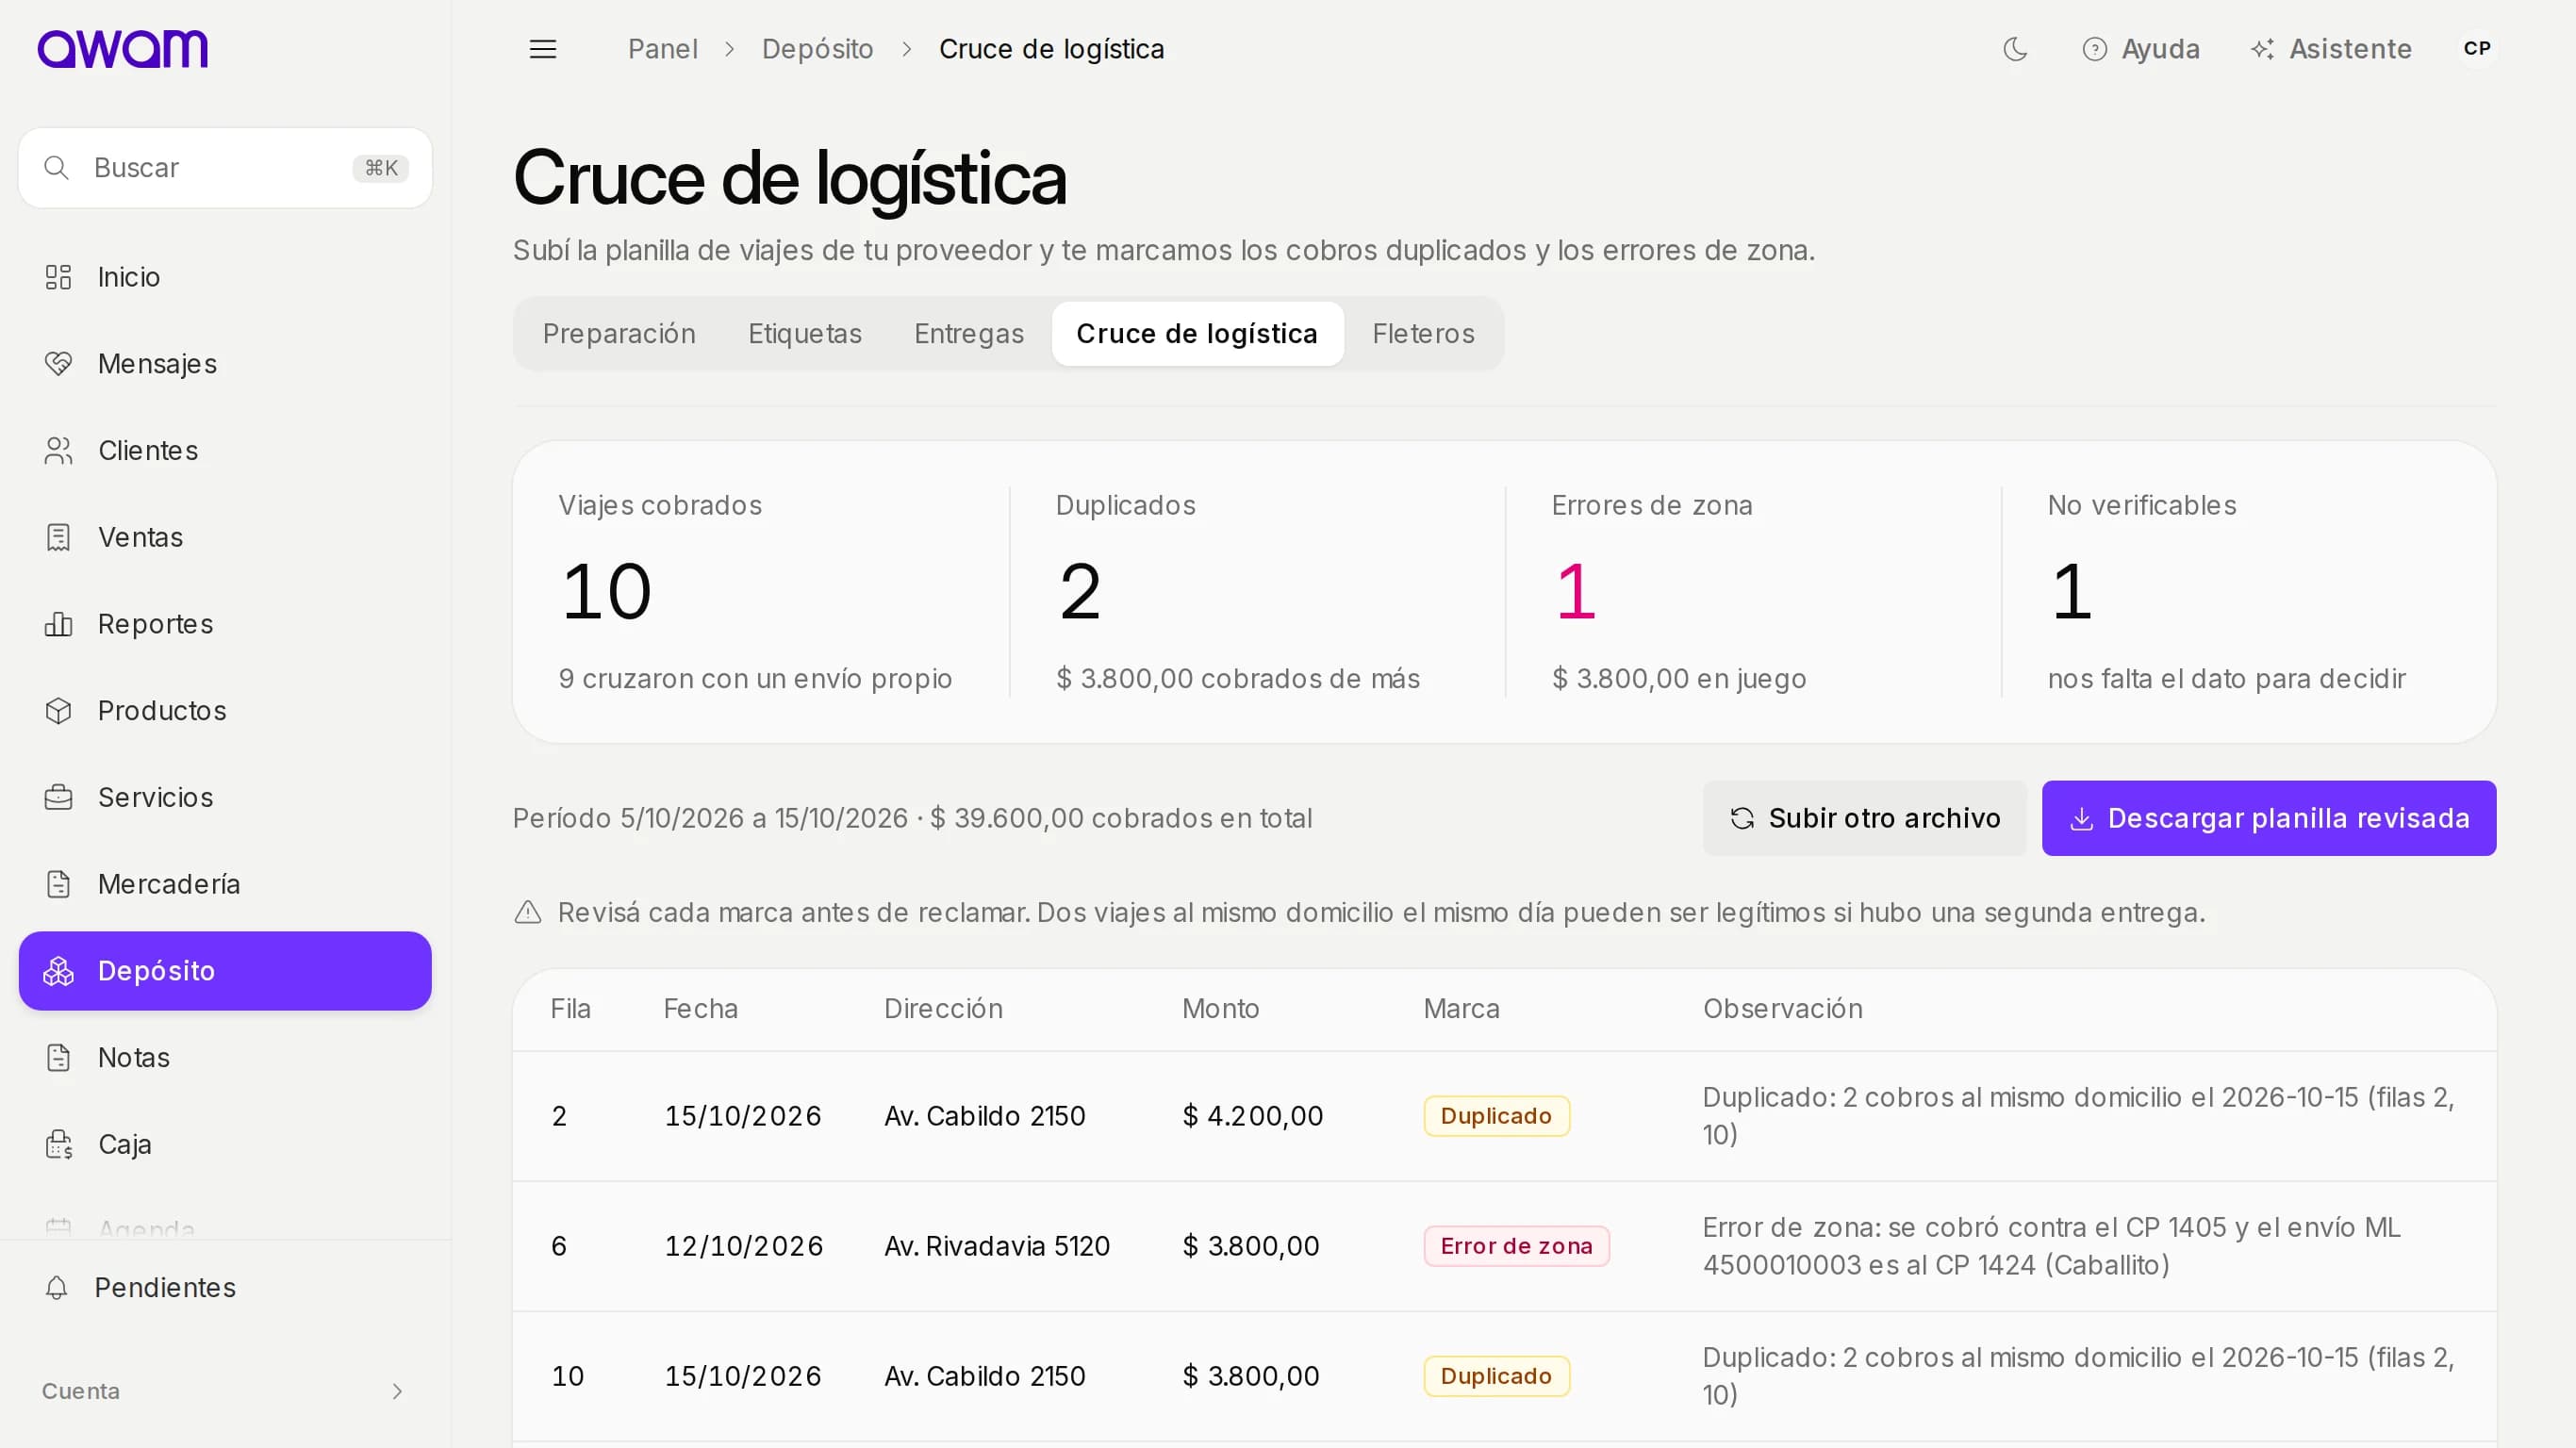The width and height of the screenshot is (2576, 1448).
Task: Go to Inicio in sidebar
Action: pyautogui.click(x=225, y=277)
